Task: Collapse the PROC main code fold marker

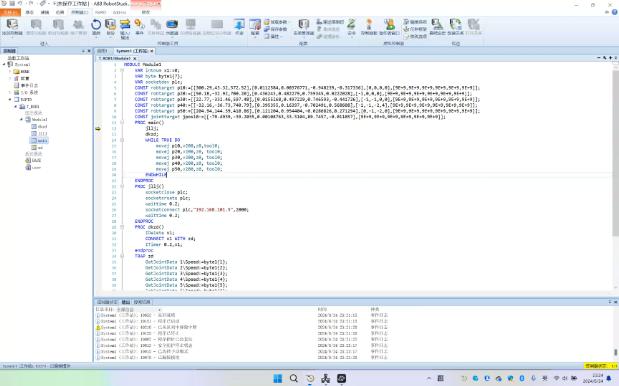Action: [x=122, y=123]
